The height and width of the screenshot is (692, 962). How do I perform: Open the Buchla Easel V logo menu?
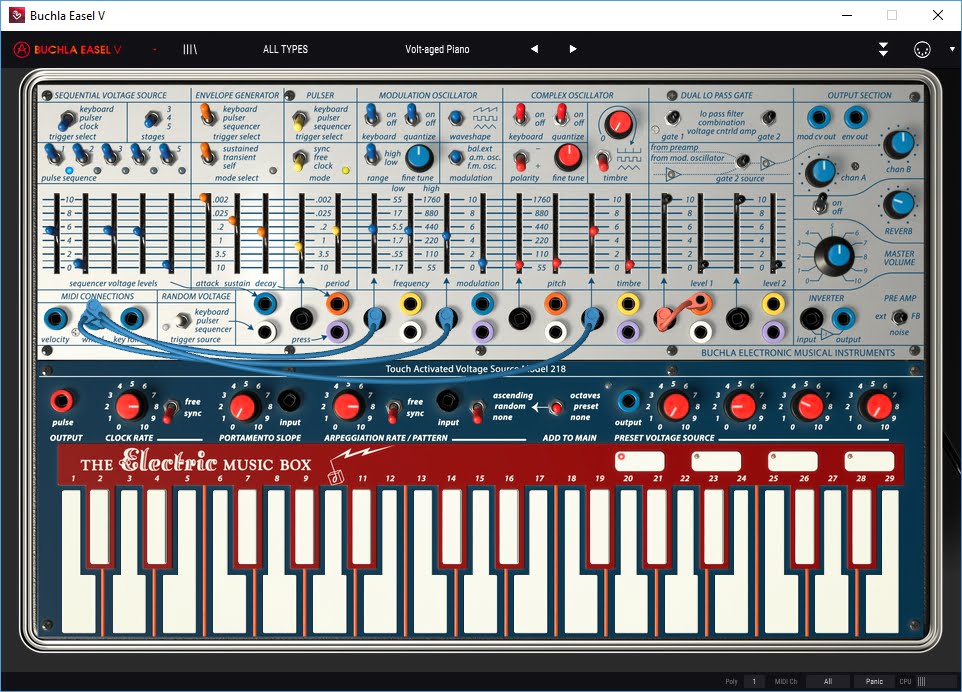click(67, 50)
